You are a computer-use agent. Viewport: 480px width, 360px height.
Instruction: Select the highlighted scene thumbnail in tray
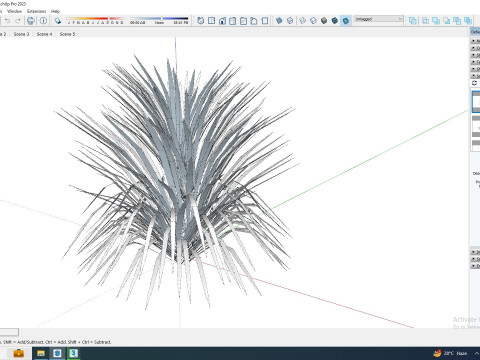476,102
